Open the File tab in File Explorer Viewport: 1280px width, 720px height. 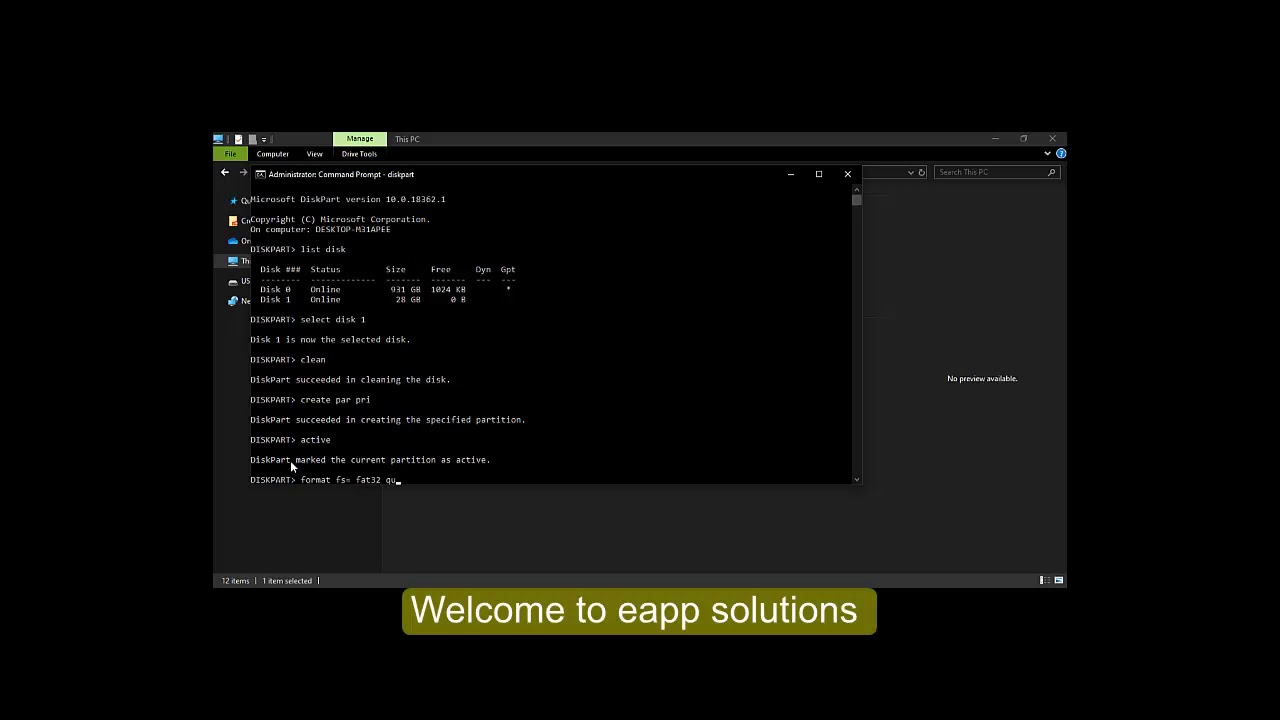point(230,154)
